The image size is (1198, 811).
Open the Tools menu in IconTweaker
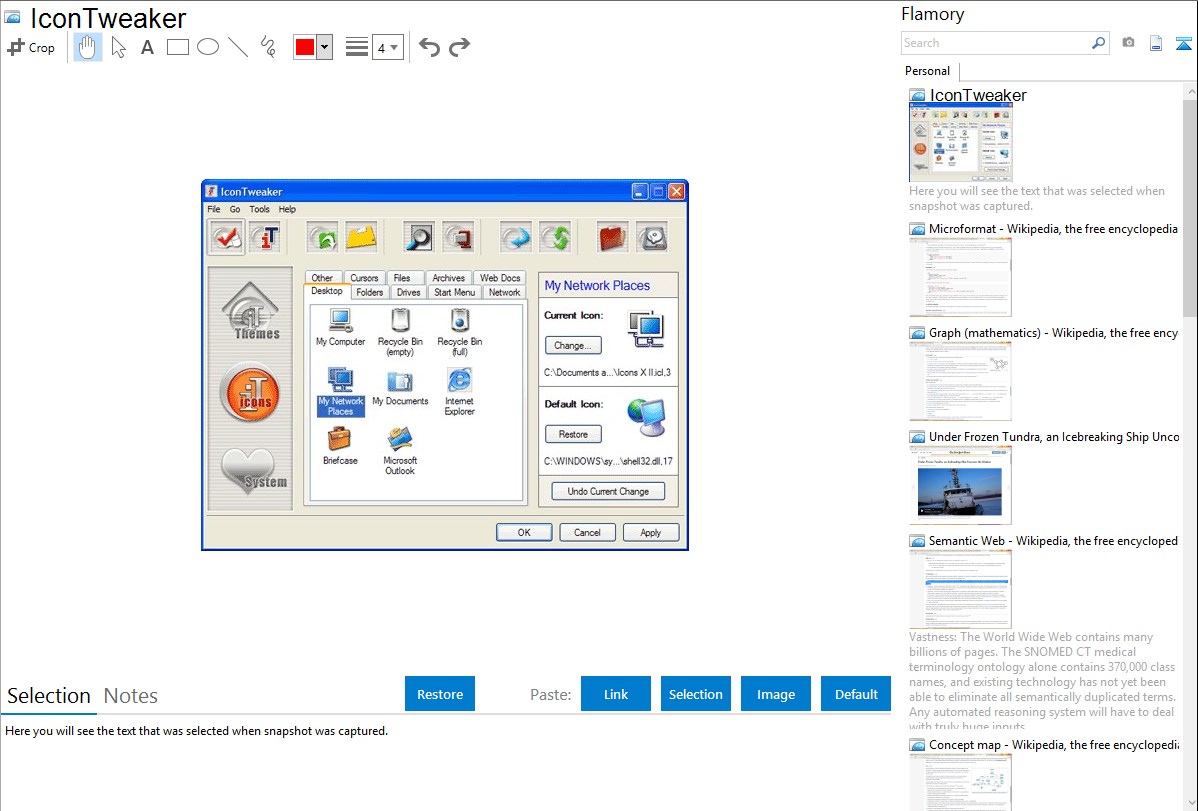click(x=259, y=209)
